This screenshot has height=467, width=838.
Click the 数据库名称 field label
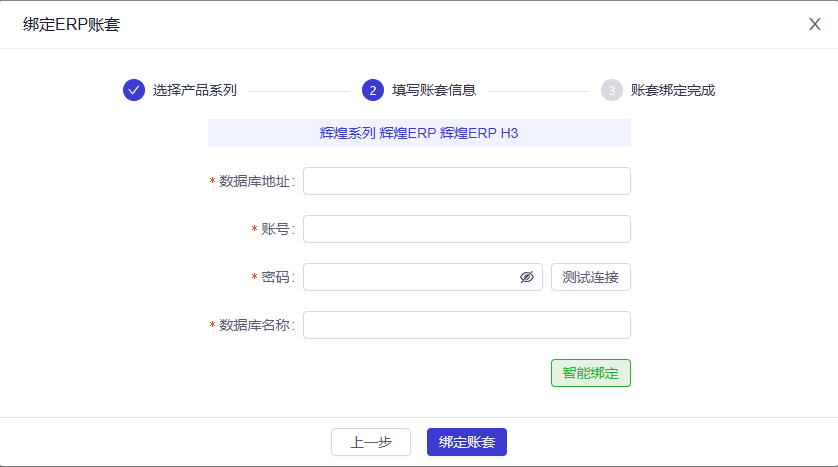pyautogui.click(x=257, y=325)
